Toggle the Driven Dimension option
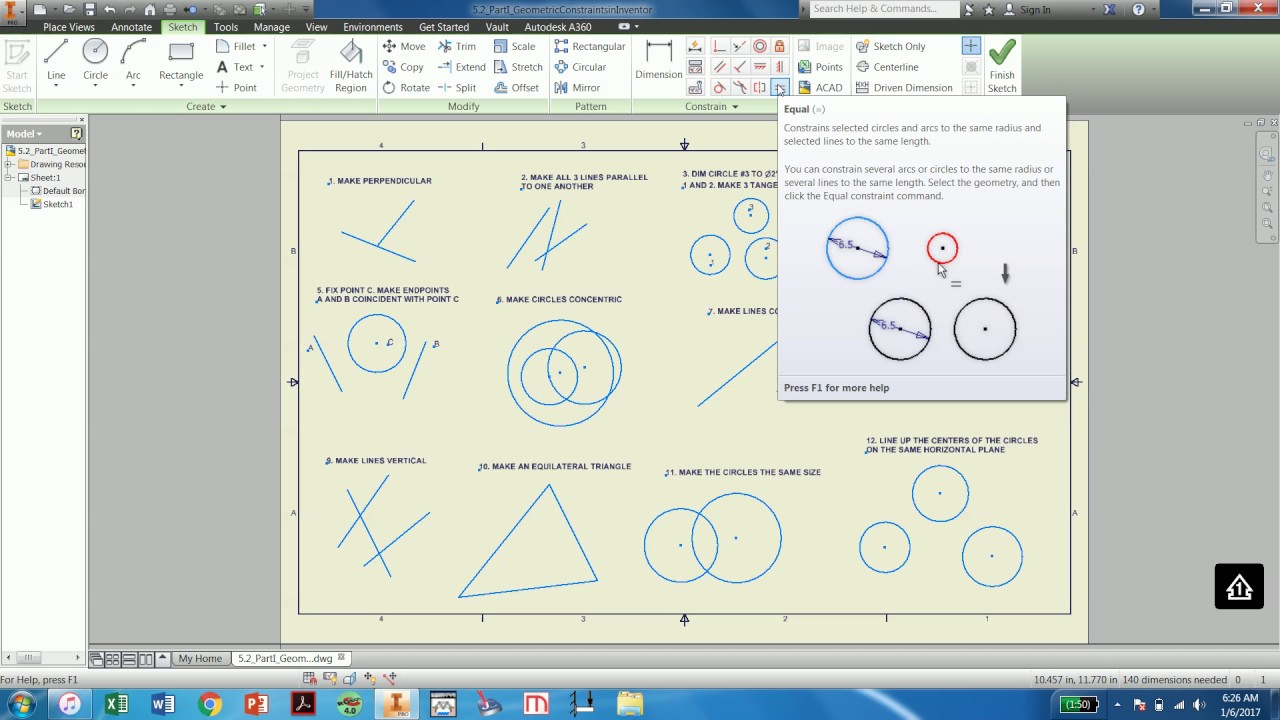1280x720 pixels. [904, 87]
